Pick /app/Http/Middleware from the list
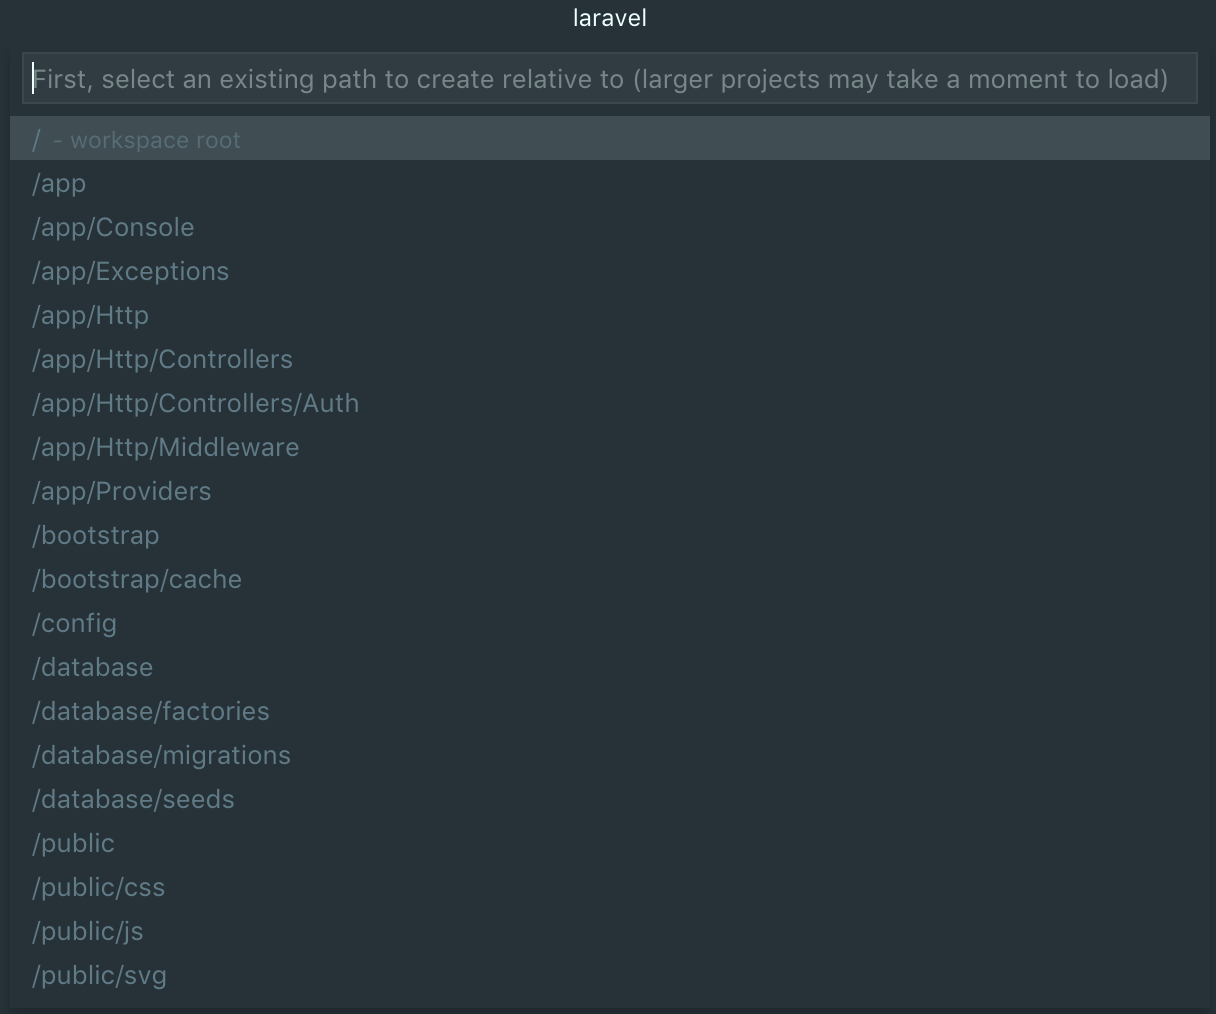The height and width of the screenshot is (1014, 1216). (166, 448)
